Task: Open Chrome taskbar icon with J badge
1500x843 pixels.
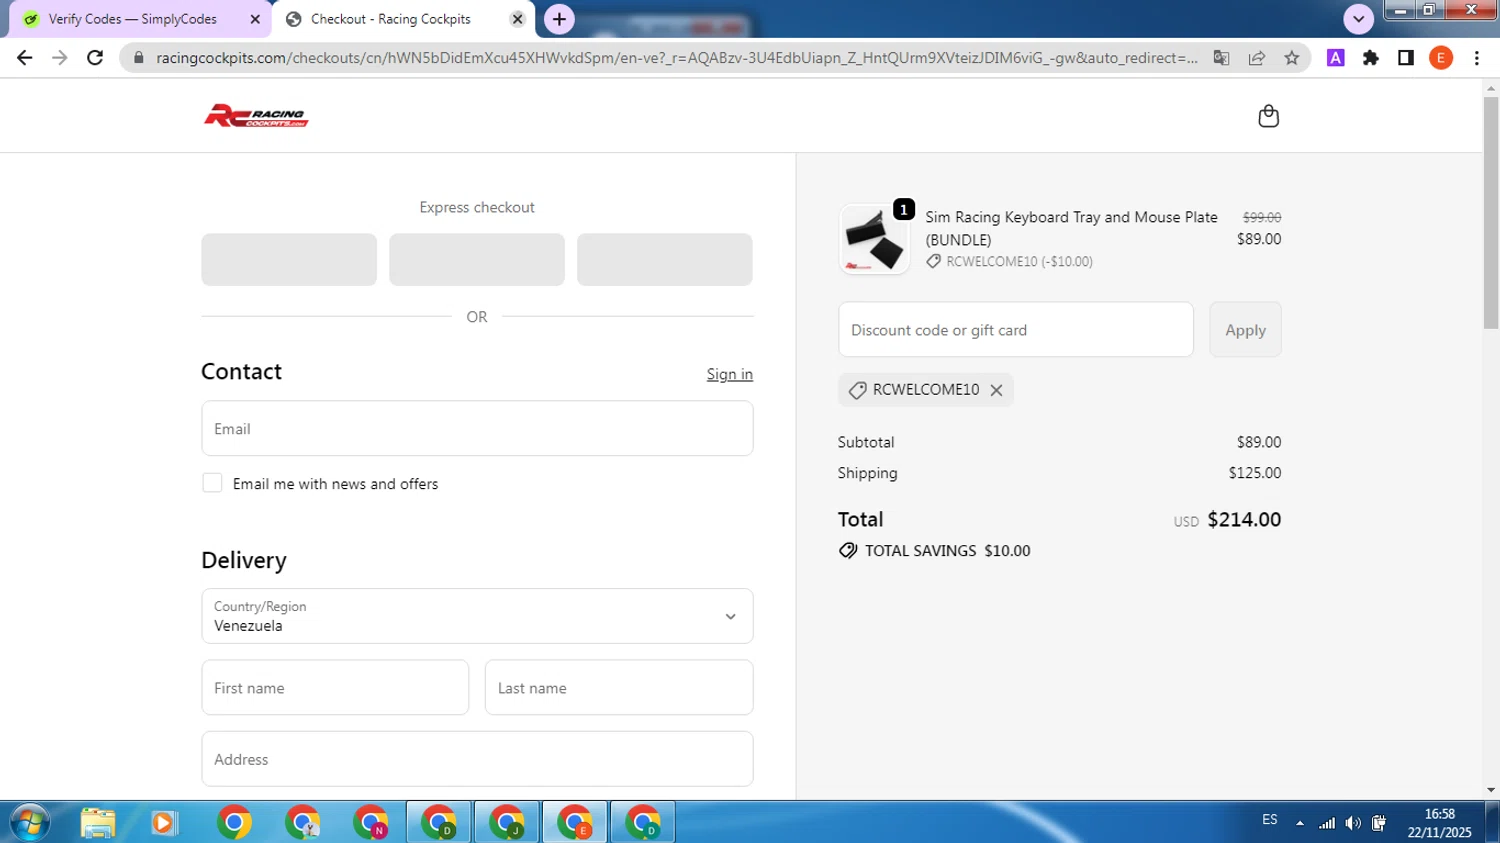Action: [x=507, y=823]
